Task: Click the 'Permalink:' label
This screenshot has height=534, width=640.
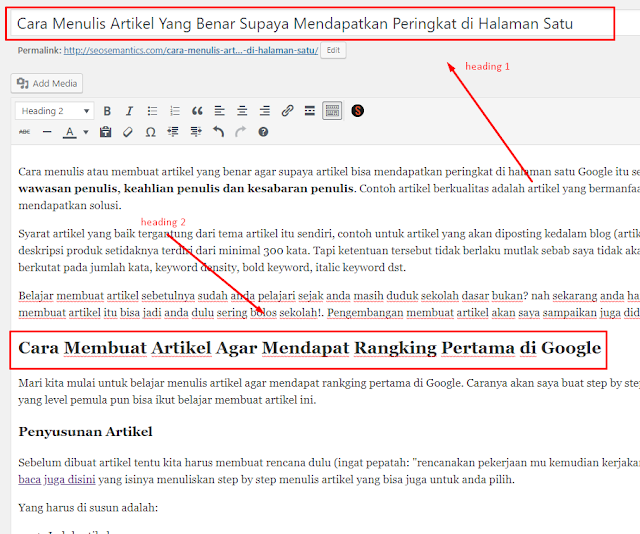Action: [x=40, y=51]
